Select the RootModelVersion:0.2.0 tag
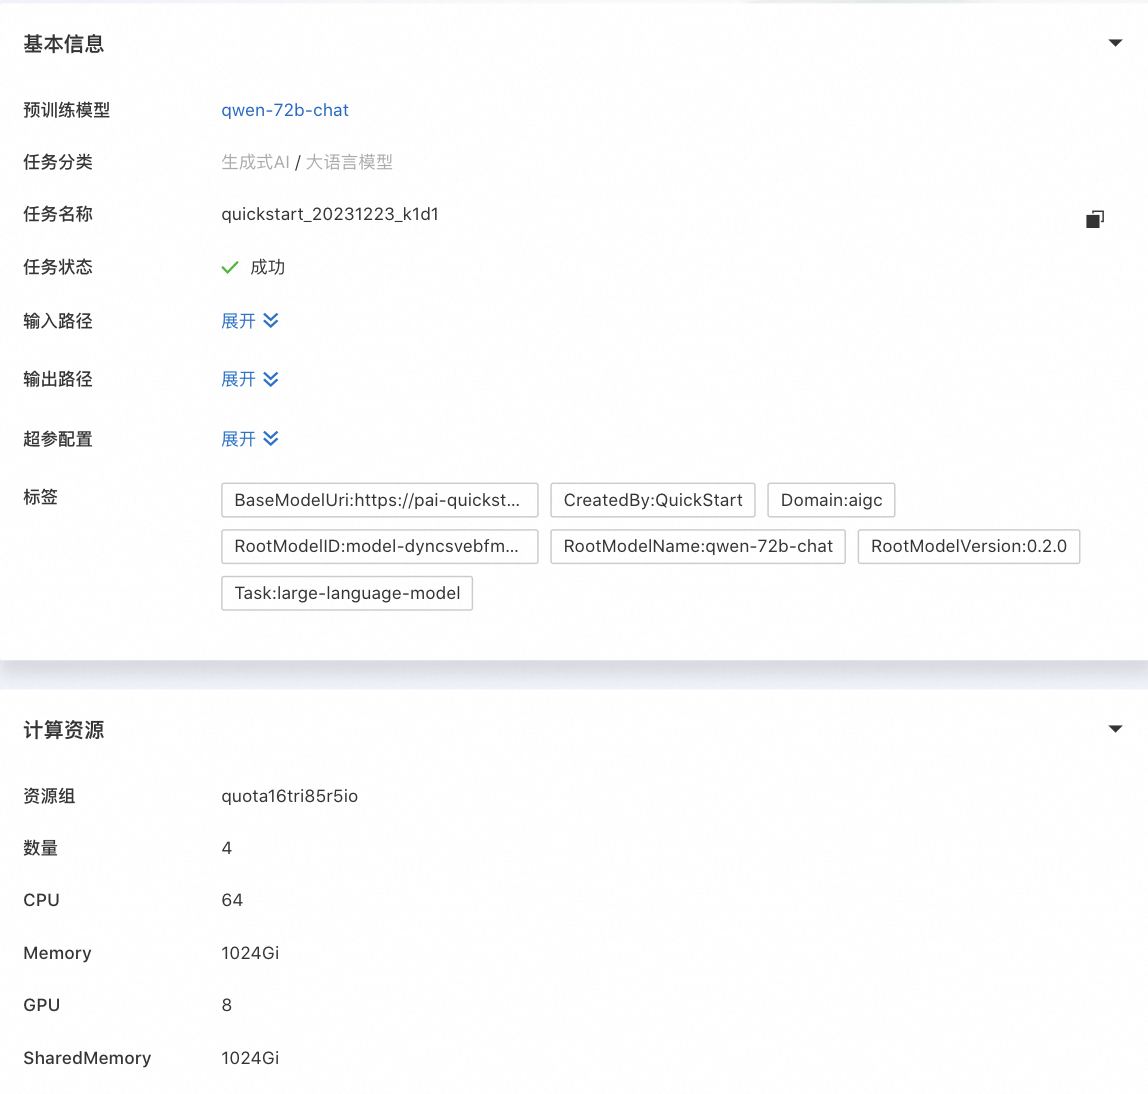 969,546
